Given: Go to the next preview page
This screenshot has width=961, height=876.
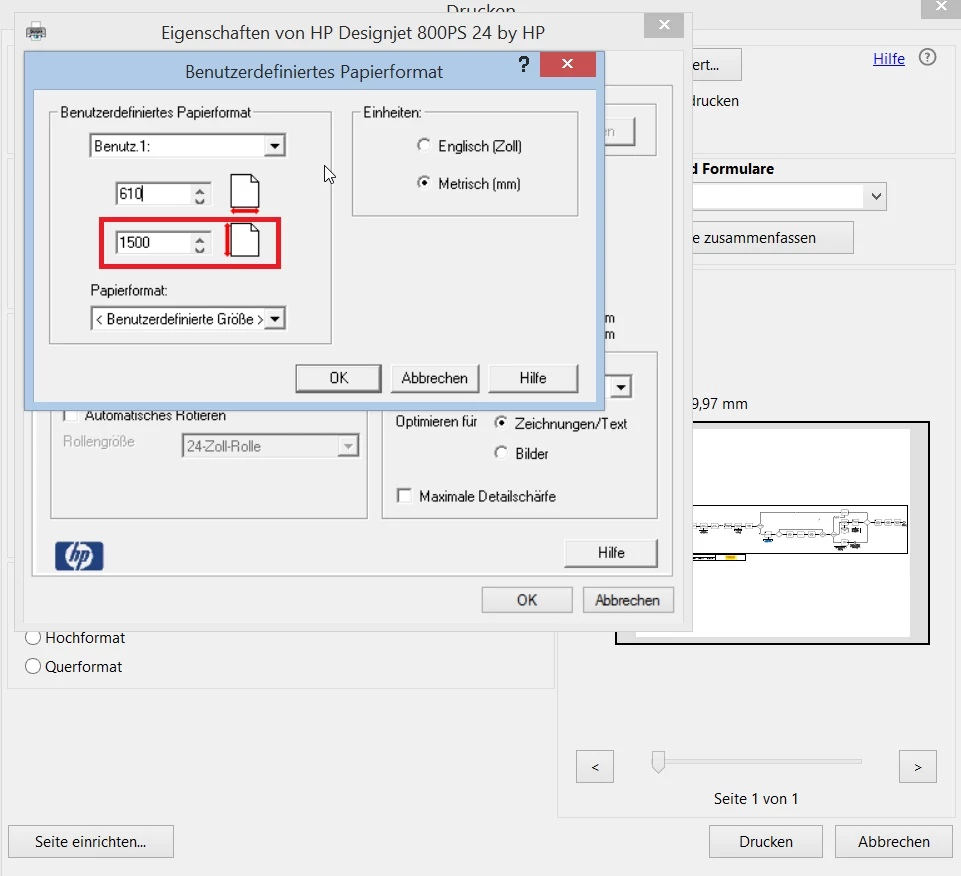Looking at the screenshot, I should point(917,766).
